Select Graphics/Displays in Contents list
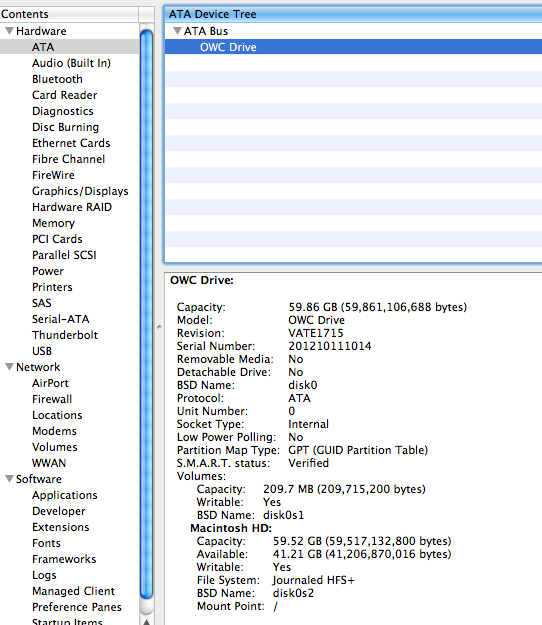The height and width of the screenshot is (625, 542). [80, 191]
